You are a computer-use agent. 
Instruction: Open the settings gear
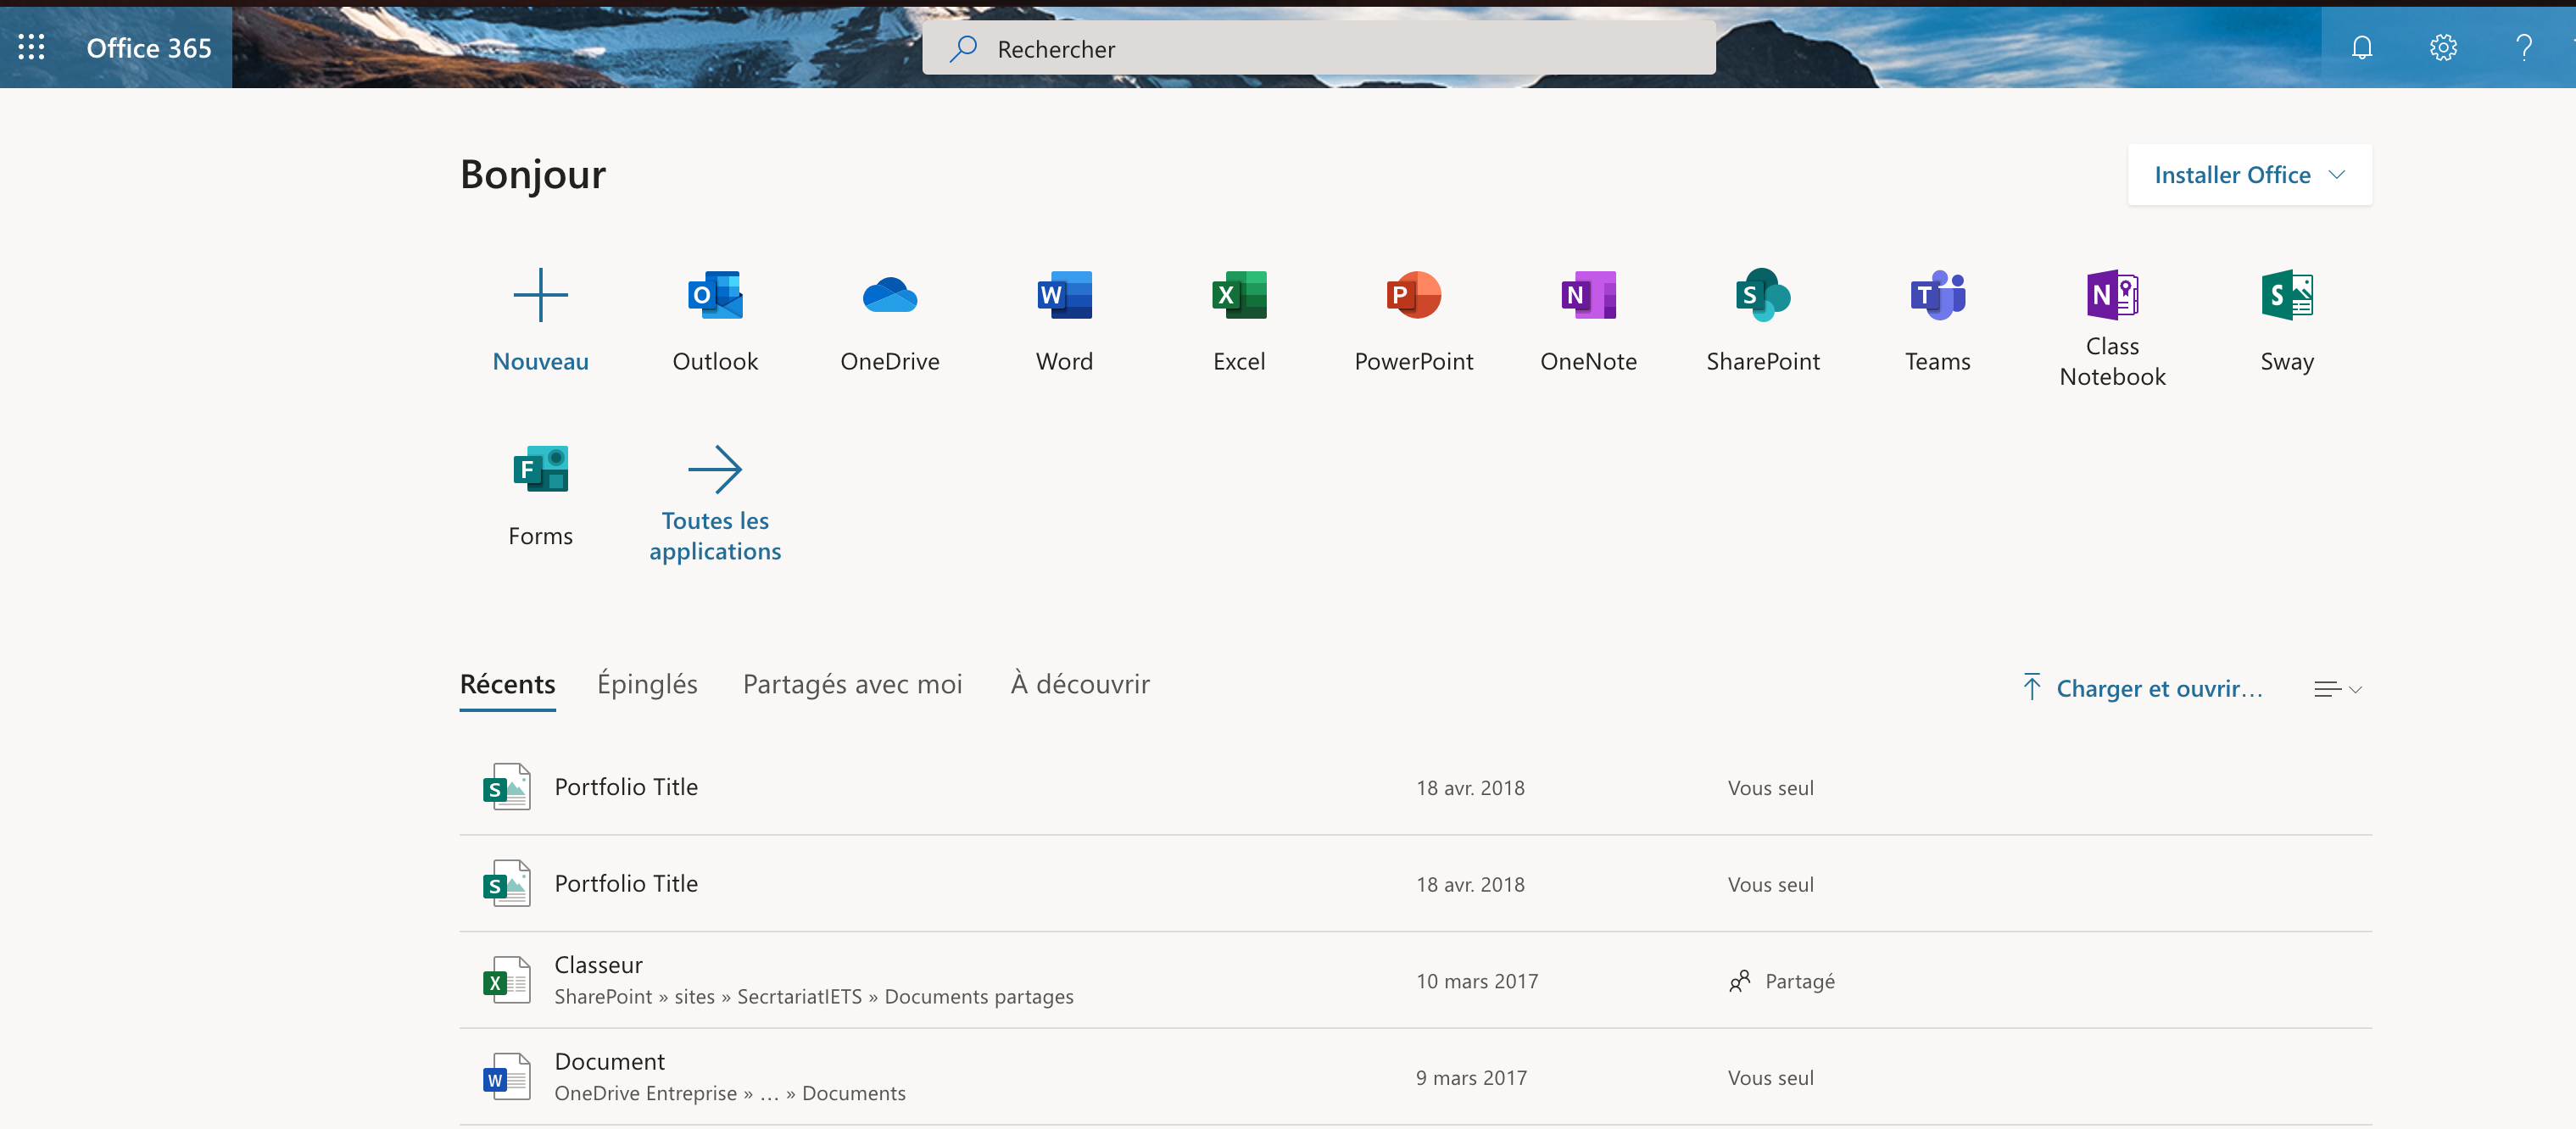point(2443,47)
